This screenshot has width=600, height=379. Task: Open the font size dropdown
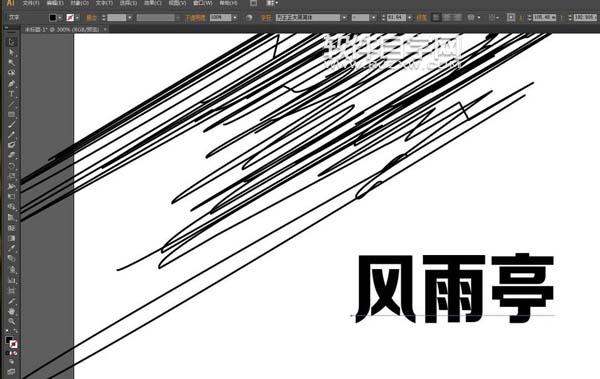pyautogui.click(x=410, y=18)
